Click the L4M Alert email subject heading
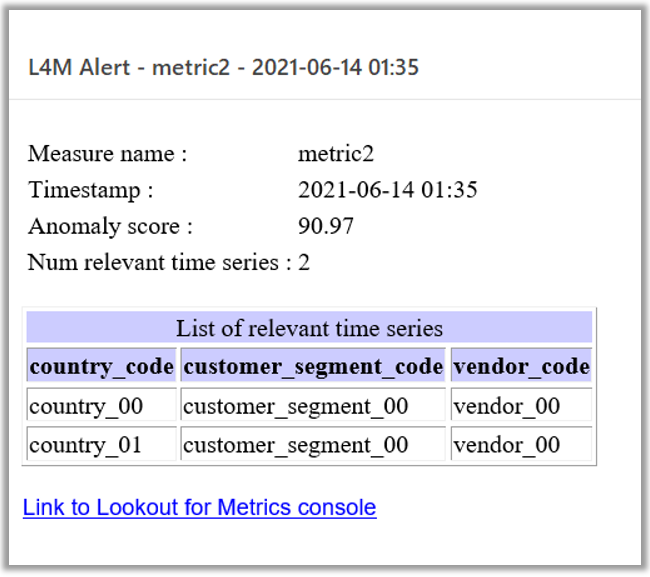This screenshot has height=577, width=650. 223,67
